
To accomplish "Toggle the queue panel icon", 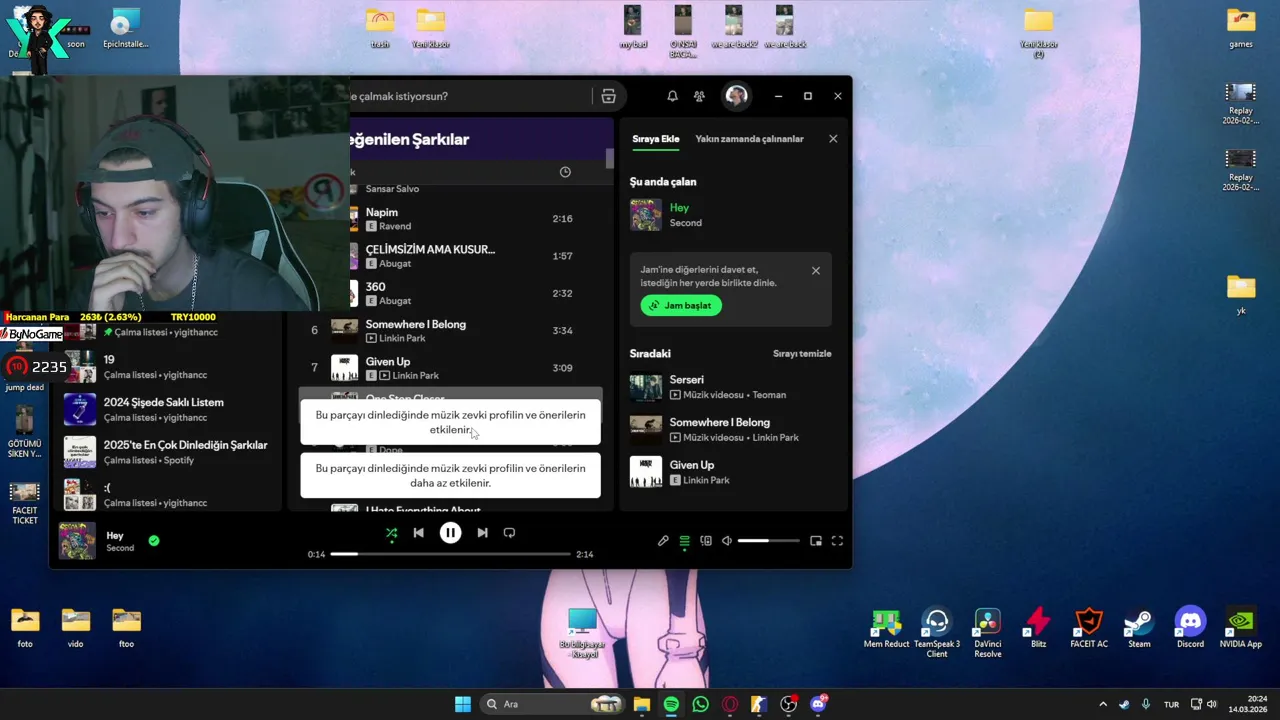I will [685, 541].
